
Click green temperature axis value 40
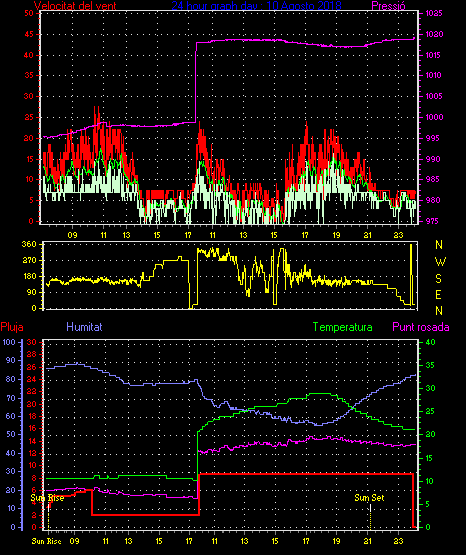430,342
